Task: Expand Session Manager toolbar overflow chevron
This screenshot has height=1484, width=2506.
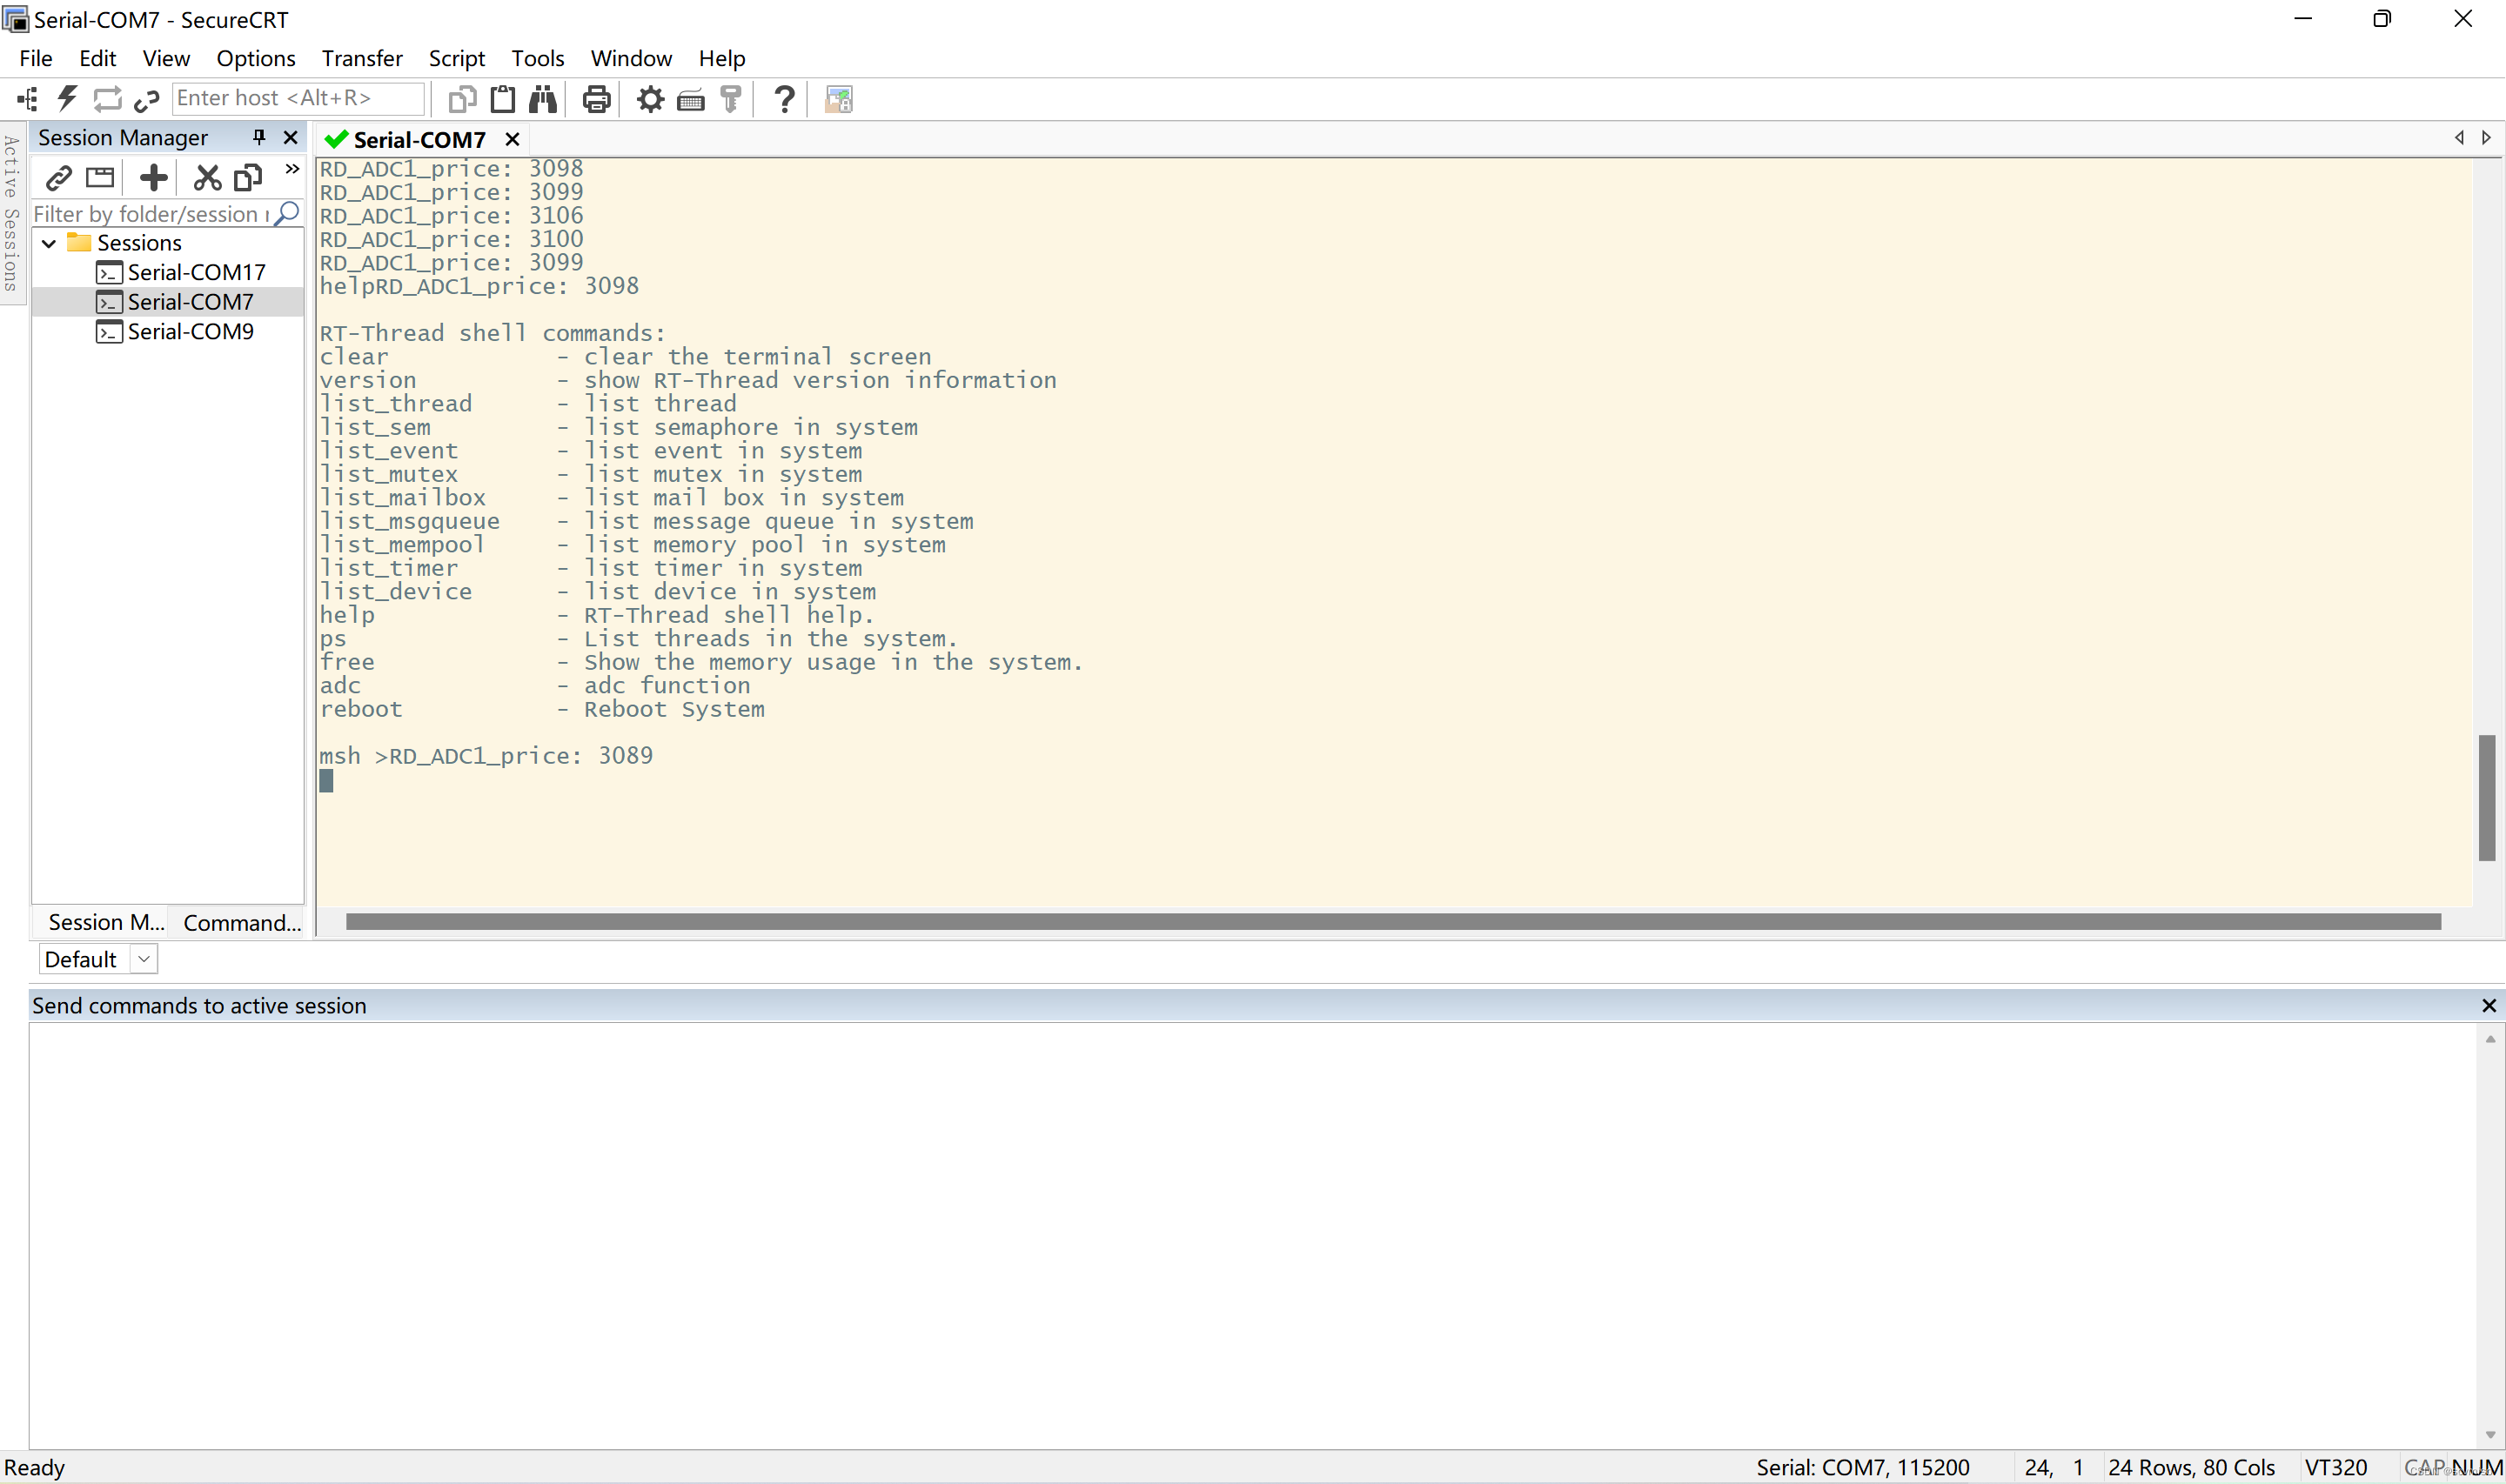Action: (292, 169)
